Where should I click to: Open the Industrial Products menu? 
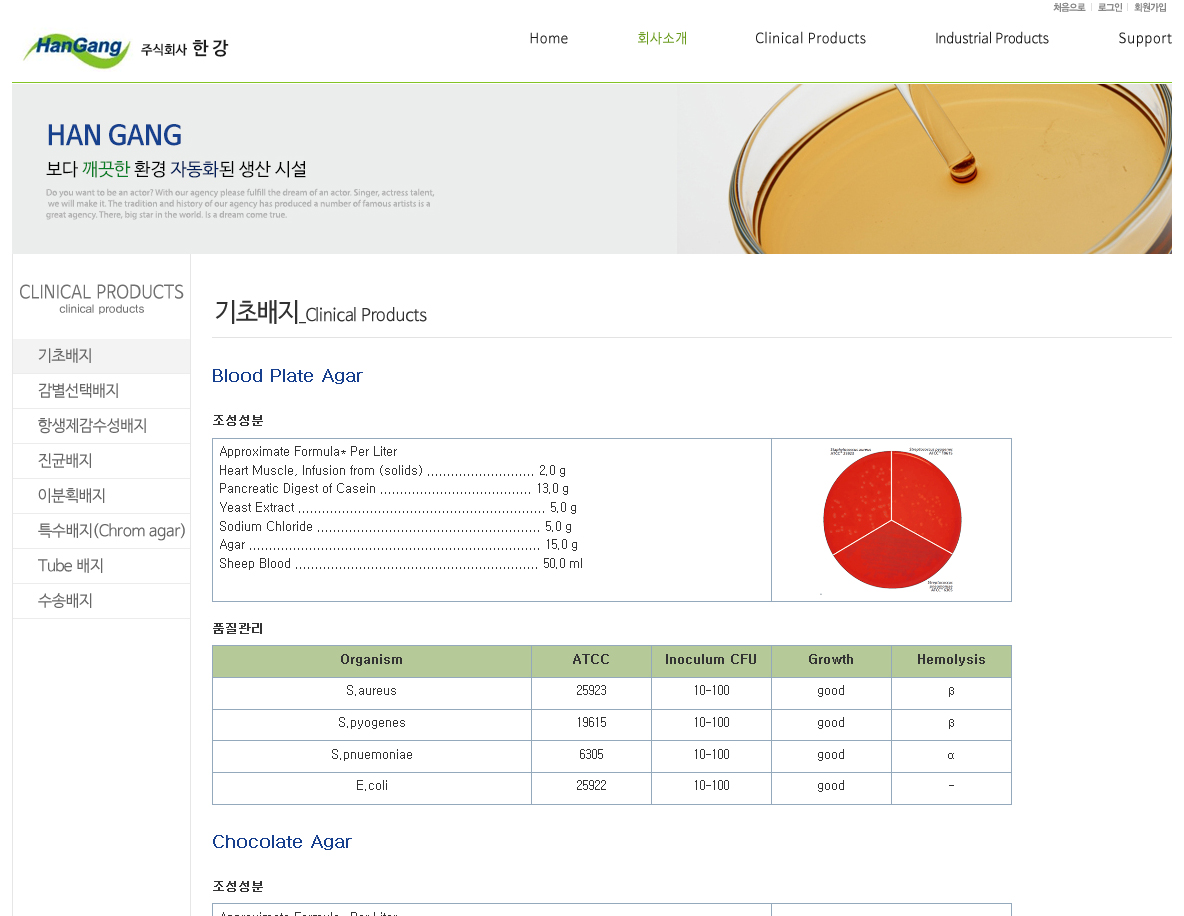coord(991,39)
